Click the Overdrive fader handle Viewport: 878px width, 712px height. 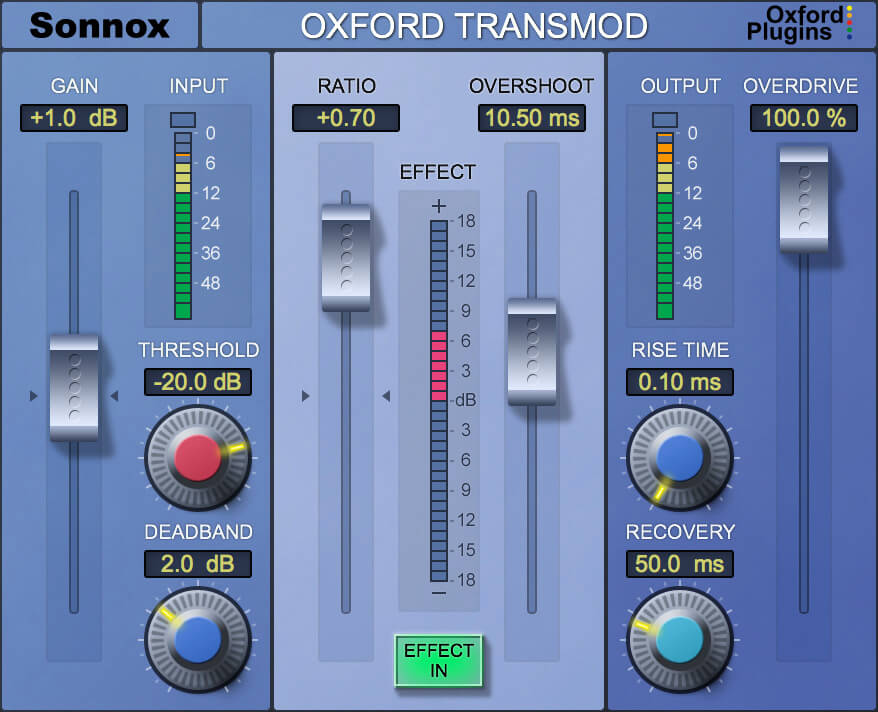[804, 198]
